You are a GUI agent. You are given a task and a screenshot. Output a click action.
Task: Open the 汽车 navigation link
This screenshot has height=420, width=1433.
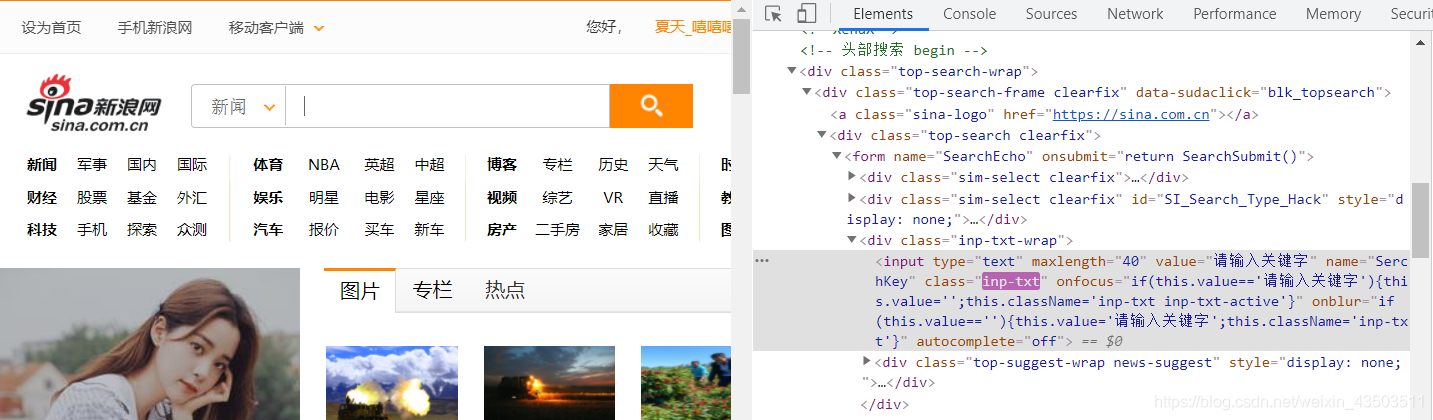click(268, 229)
